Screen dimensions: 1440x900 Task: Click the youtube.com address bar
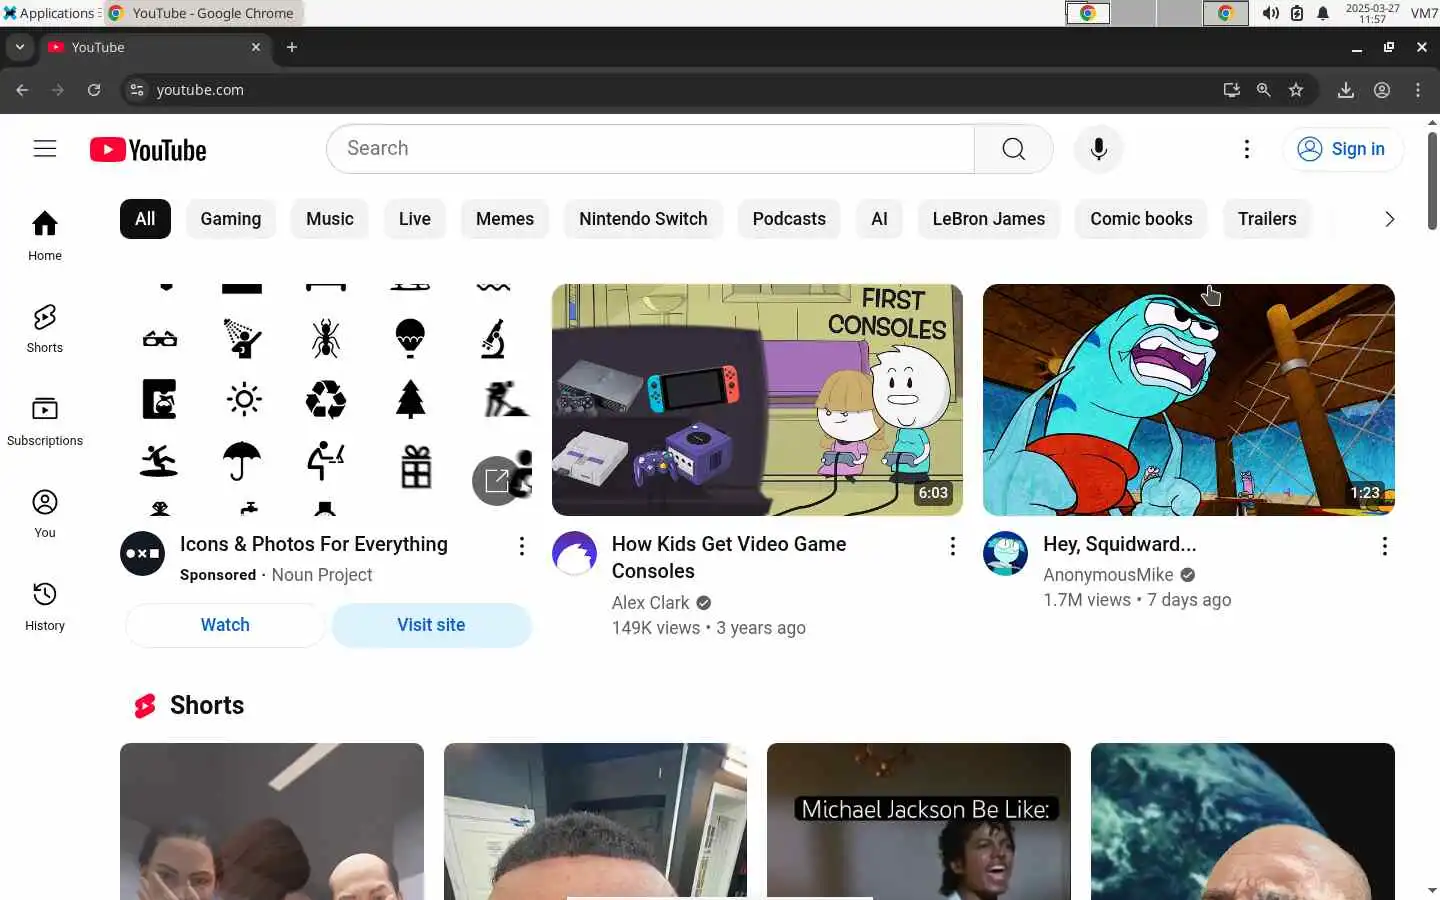pyautogui.click(x=670, y=90)
